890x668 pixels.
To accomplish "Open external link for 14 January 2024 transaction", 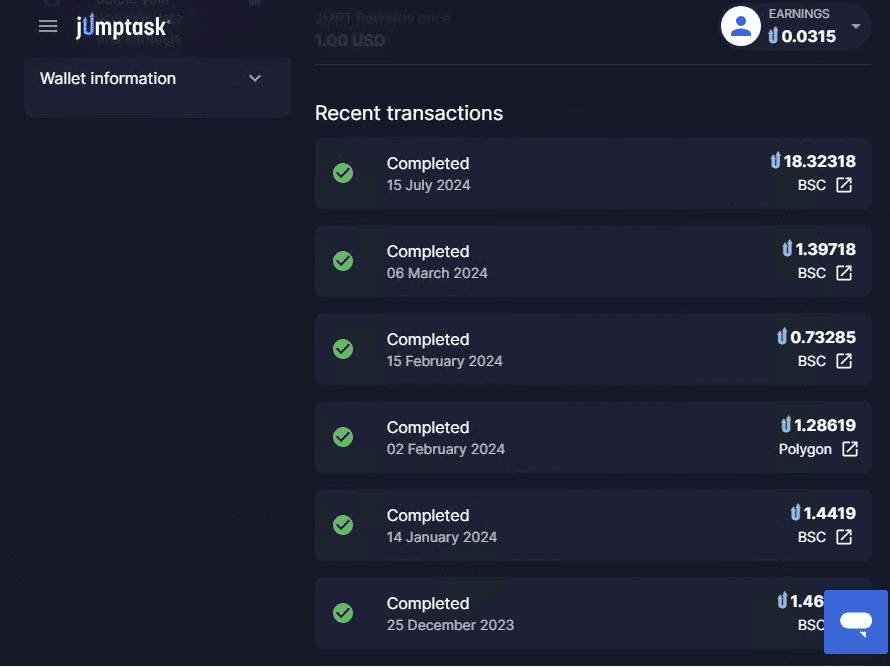I will click(x=844, y=537).
